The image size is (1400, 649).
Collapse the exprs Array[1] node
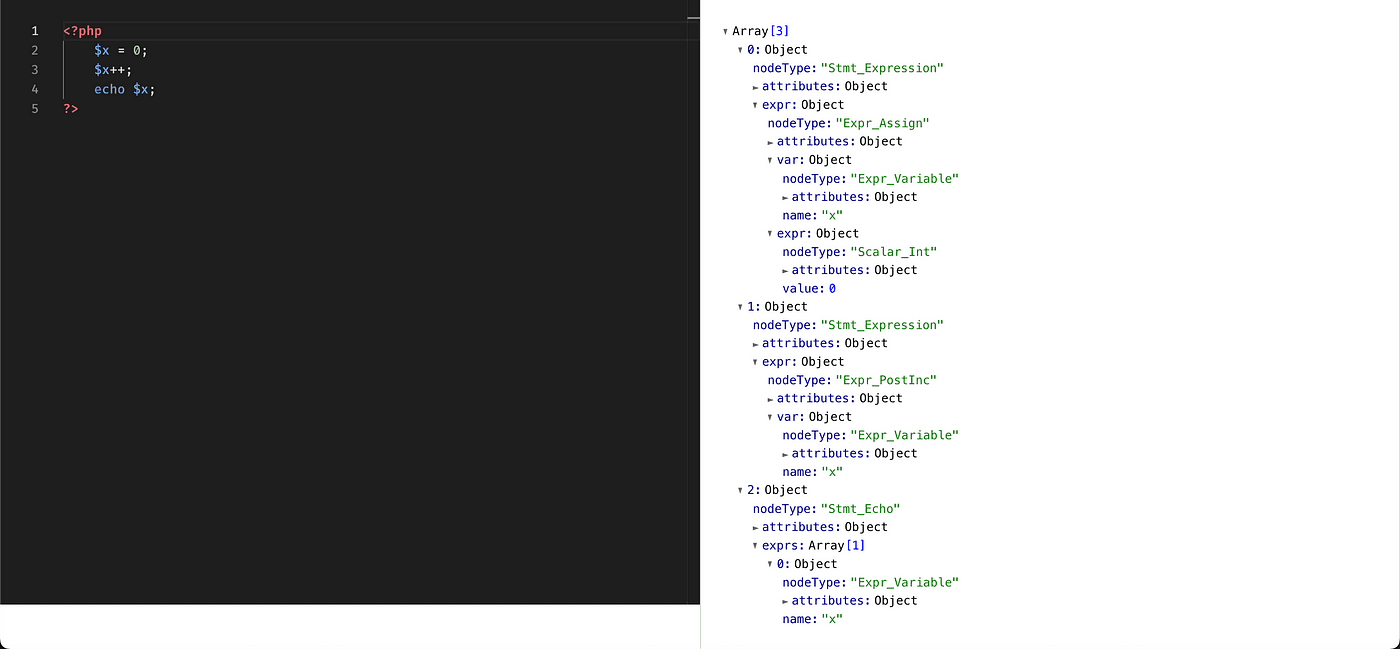[754, 545]
